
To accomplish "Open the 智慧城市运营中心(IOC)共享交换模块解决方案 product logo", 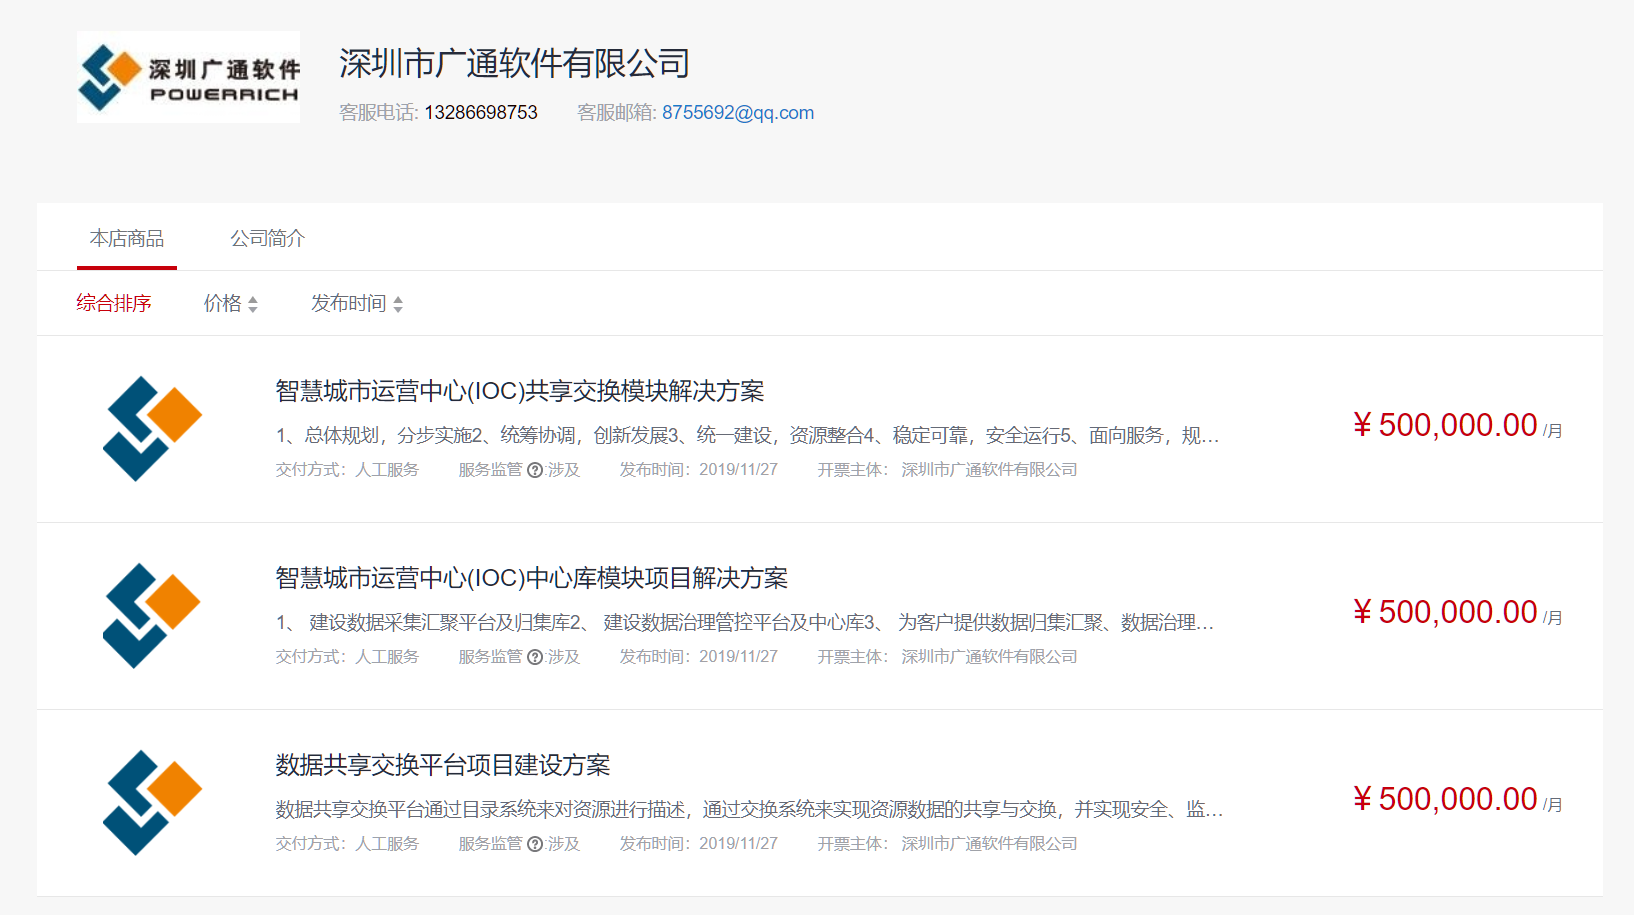I will (152, 429).
